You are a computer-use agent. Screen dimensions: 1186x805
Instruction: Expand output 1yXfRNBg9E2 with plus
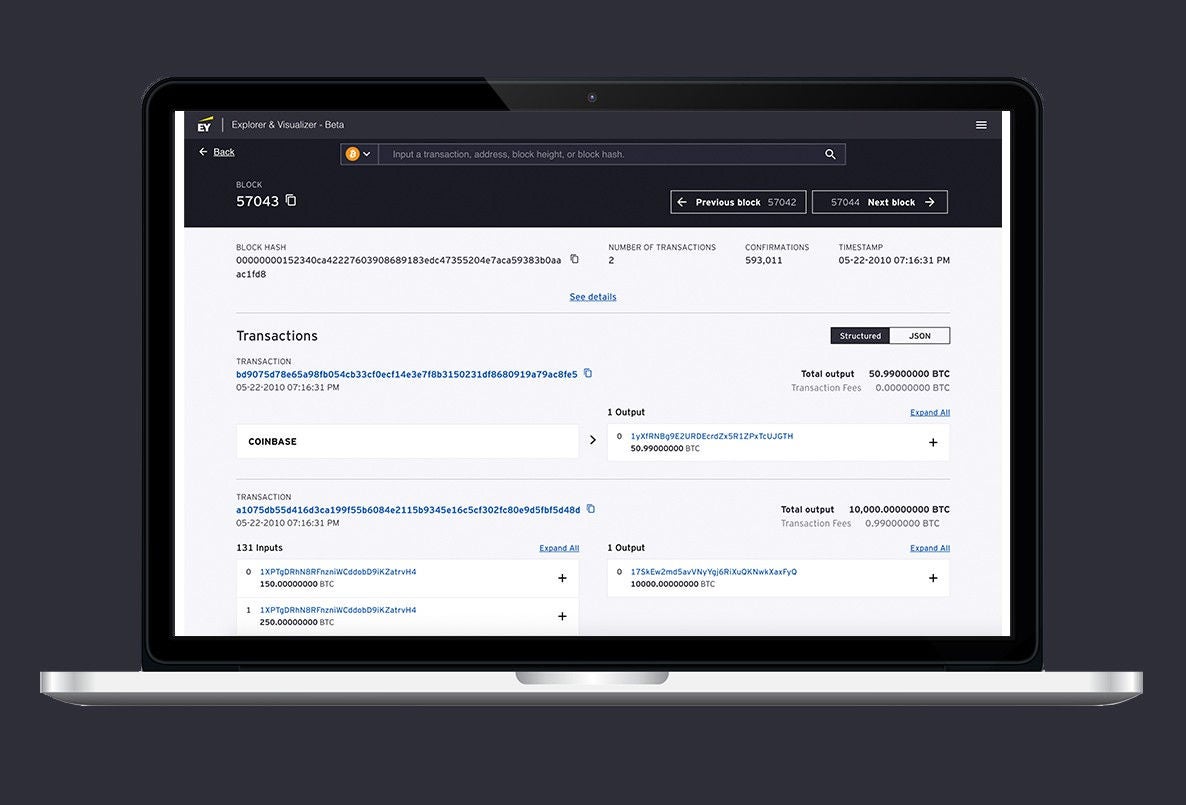[x=933, y=442]
